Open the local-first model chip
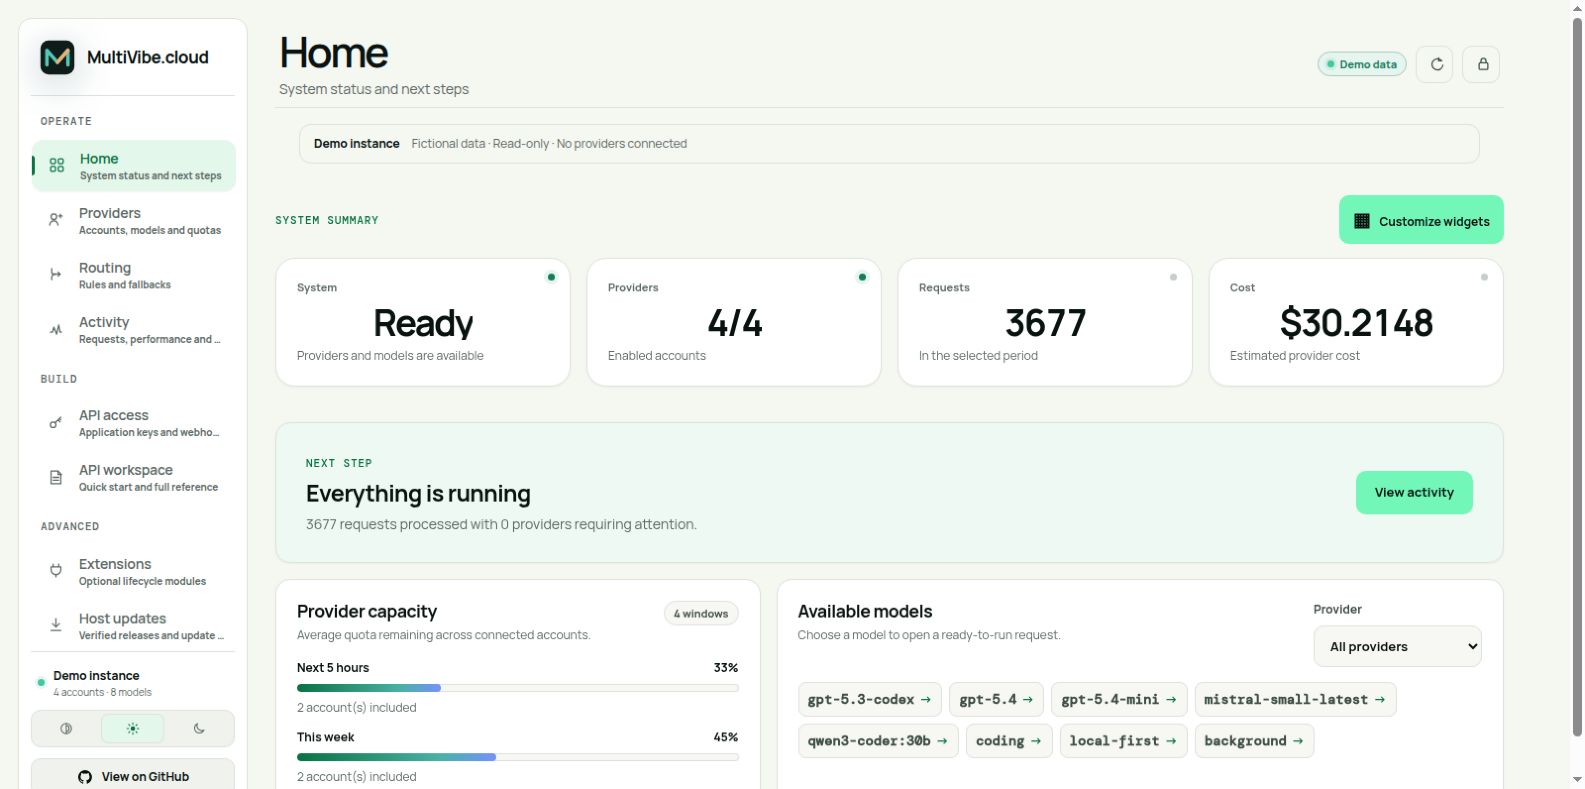Image resolution: width=1585 pixels, height=789 pixels. point(1123,741)
